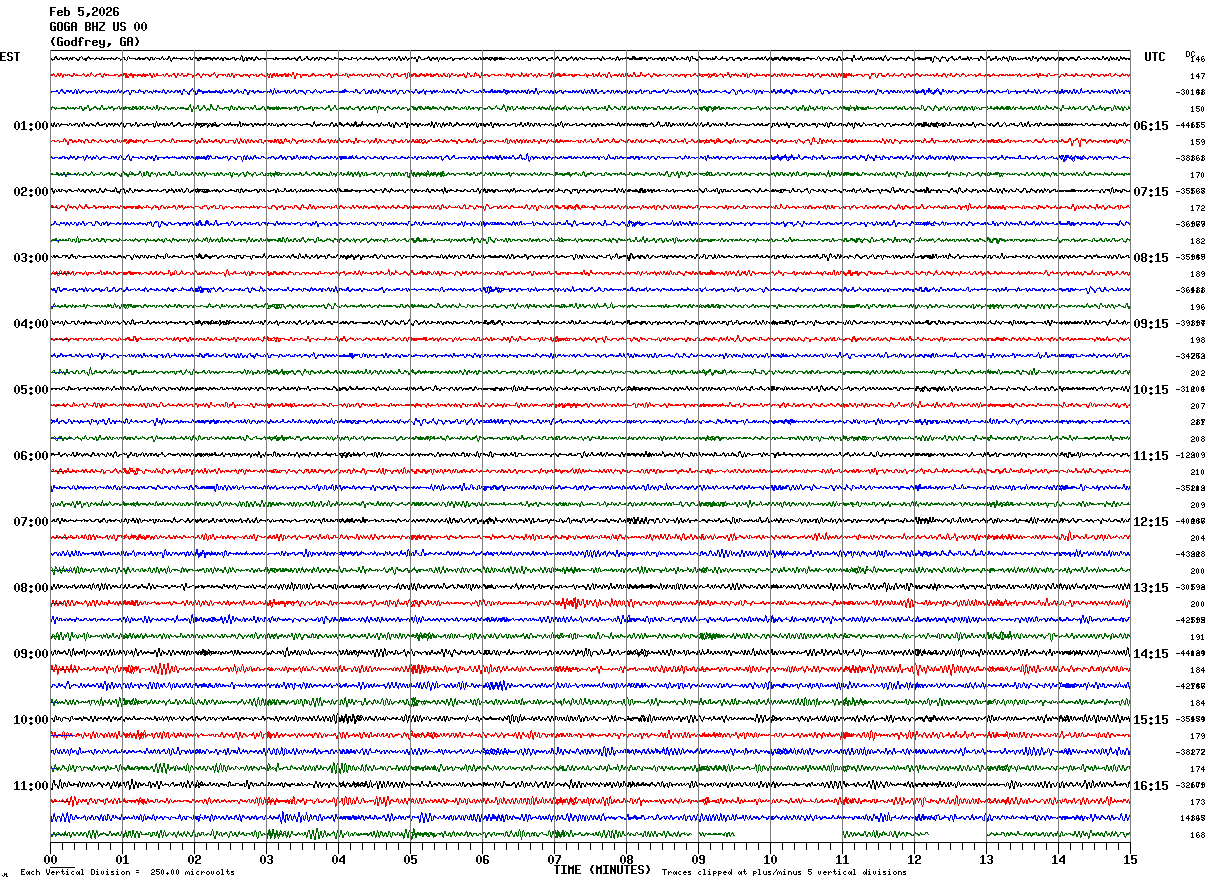Select the 03:00 EST row label

click(31, 258)
